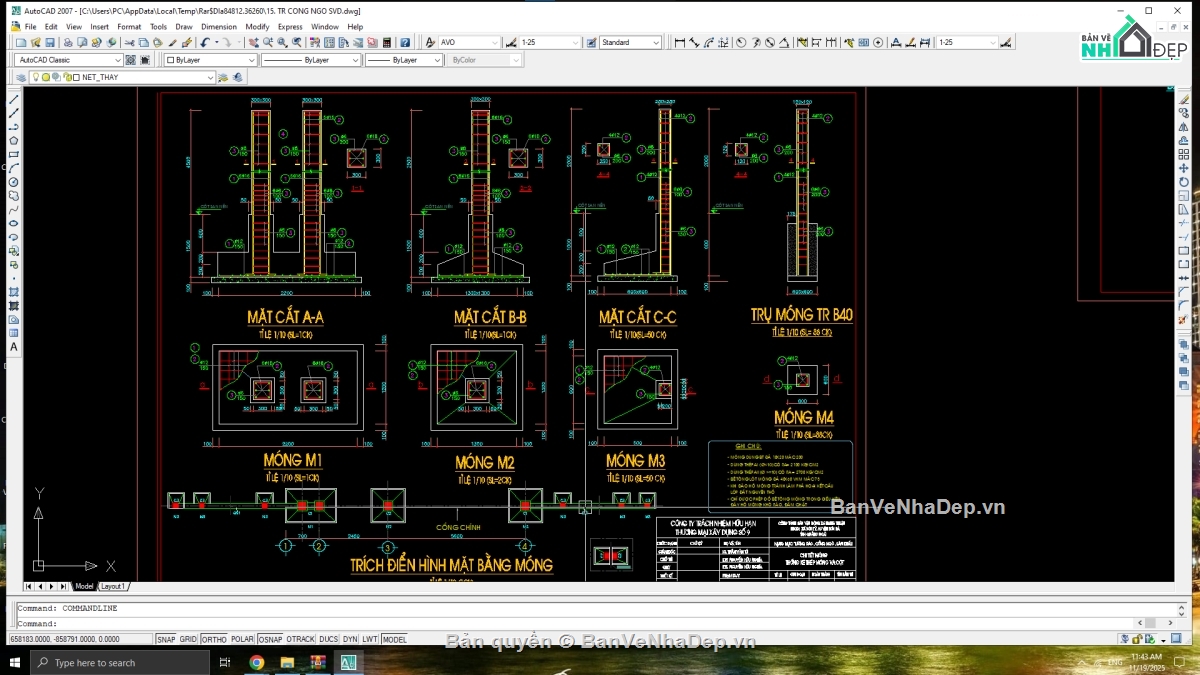Toggle DUCS in status bar
The height and width of the screenshot is (675, 1200).
[328, 639]
